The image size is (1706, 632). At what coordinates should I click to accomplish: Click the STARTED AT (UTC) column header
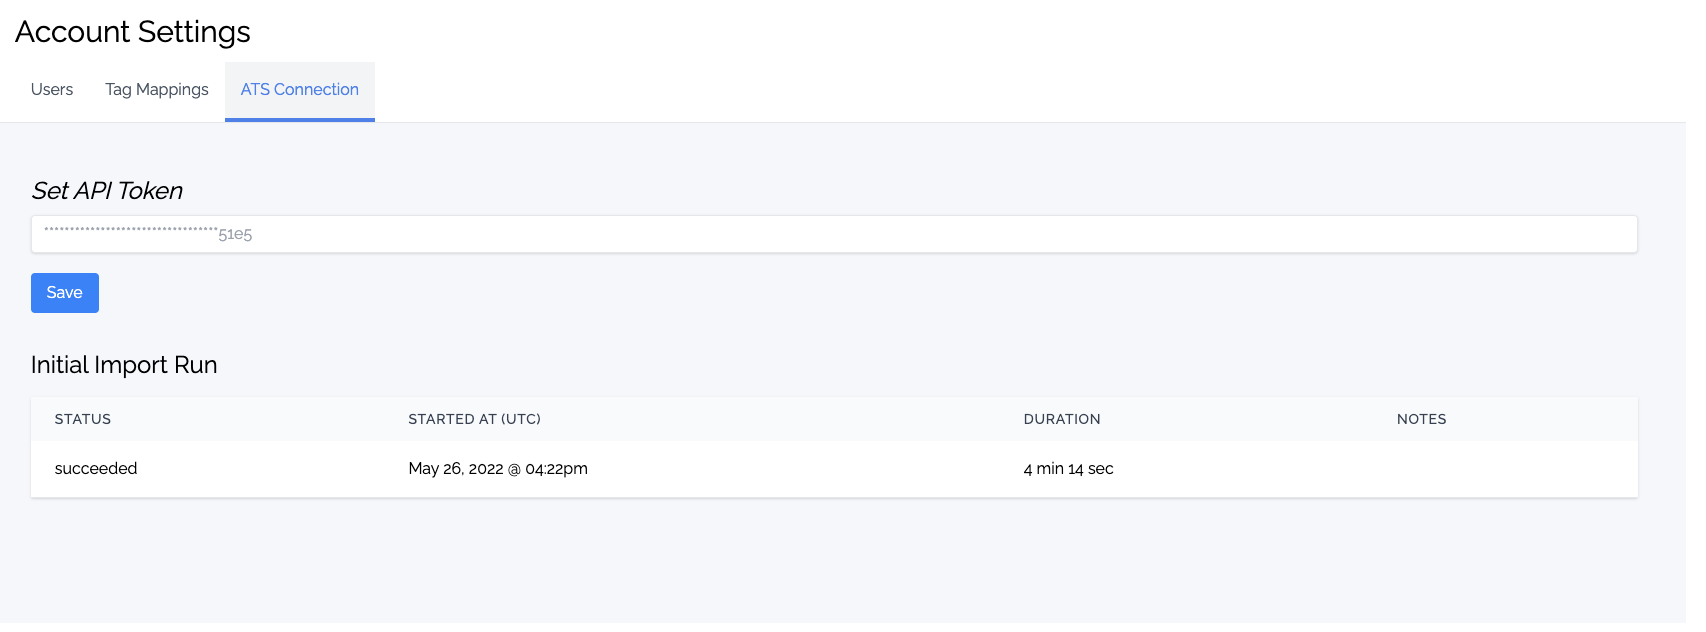coord(474,419)
